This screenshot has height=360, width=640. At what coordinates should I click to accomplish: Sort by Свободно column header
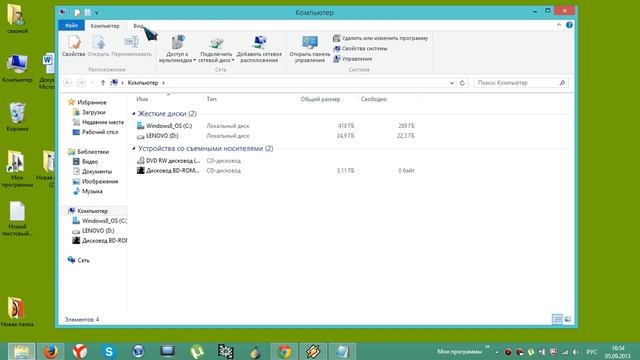(x=373, y=99)
